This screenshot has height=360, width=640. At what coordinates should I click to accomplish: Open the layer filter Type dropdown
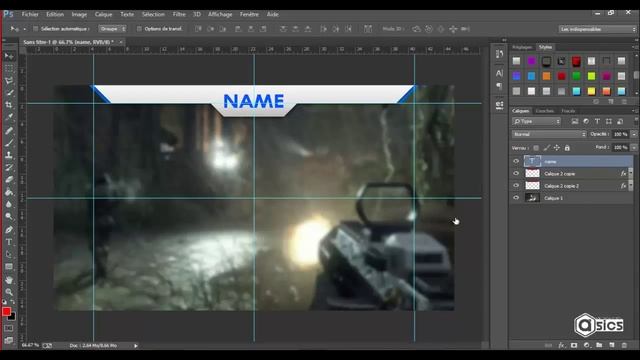(x=536, y=121)
